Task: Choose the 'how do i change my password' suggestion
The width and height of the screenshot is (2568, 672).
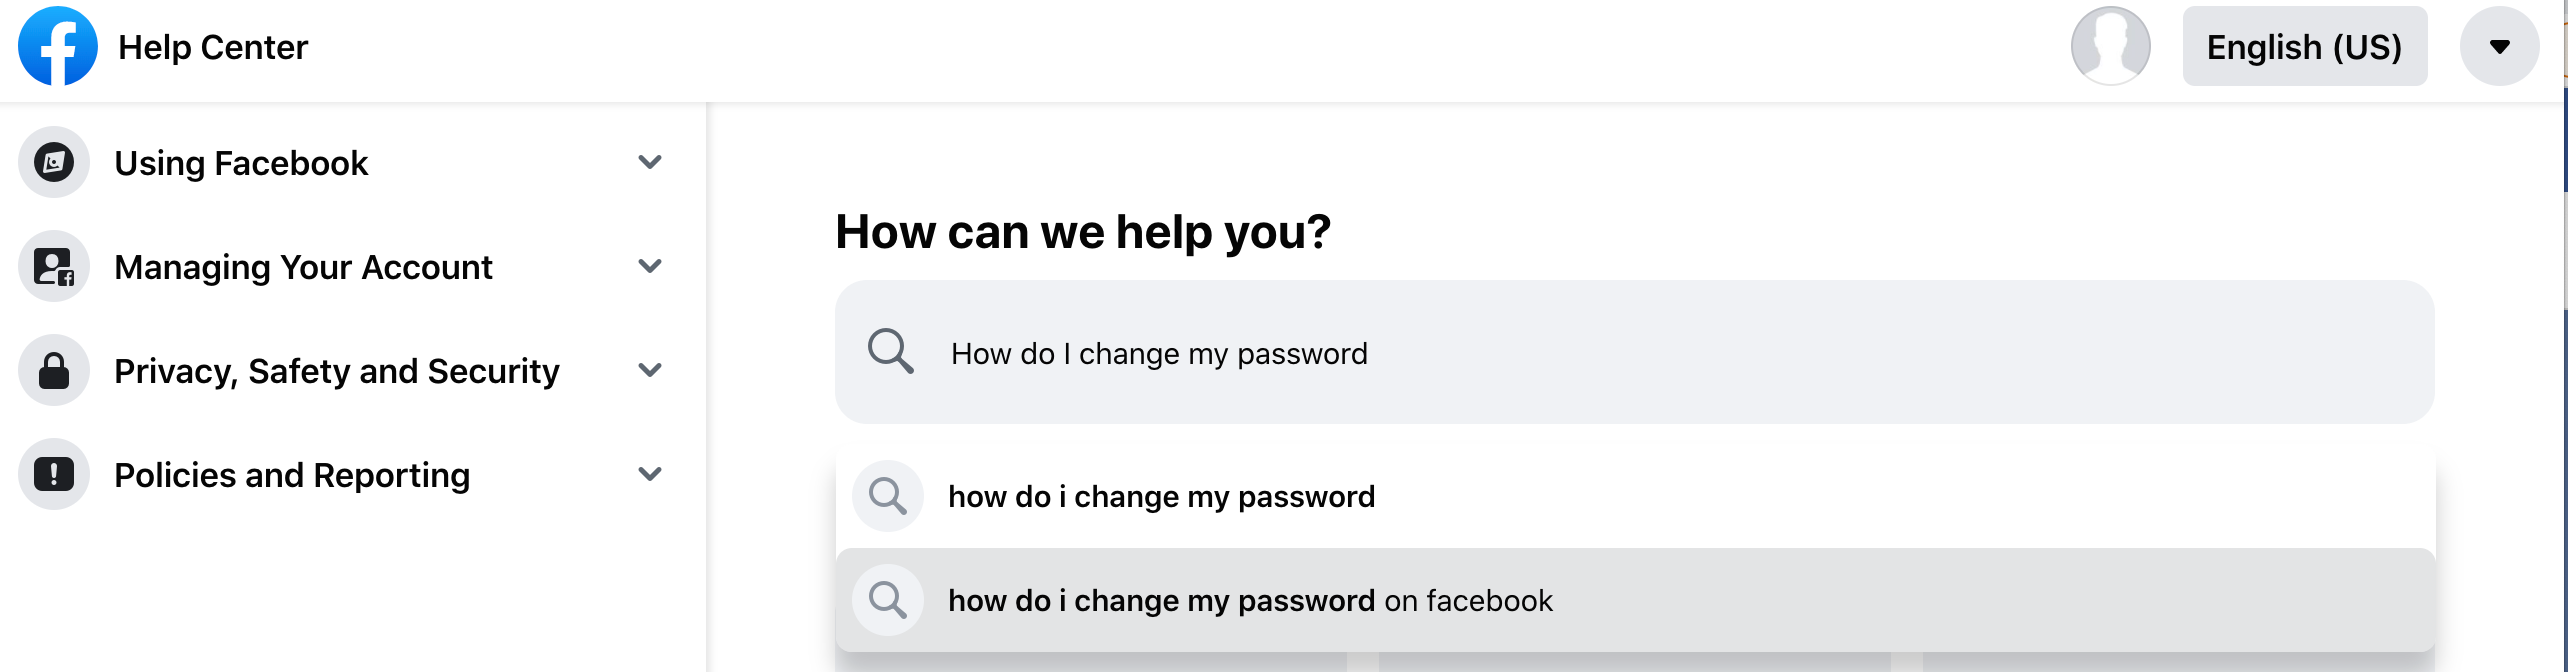Action: coord(1161,495)
